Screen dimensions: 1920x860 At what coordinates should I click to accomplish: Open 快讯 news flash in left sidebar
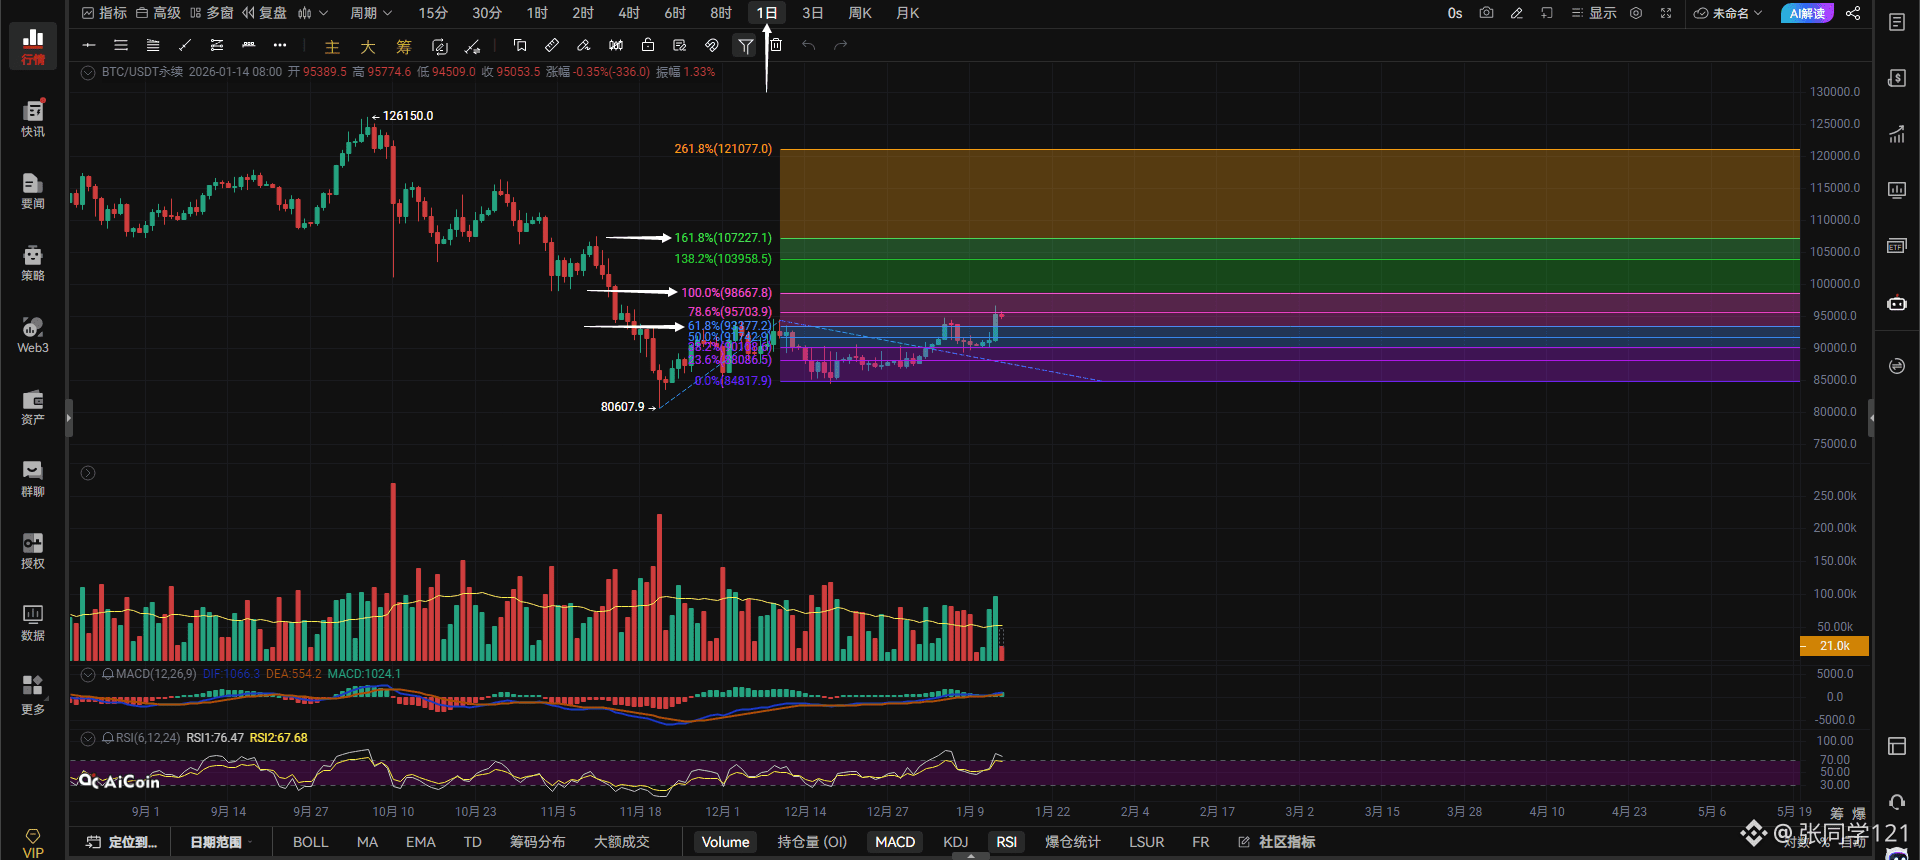pyautogui.click(x=33, y=118)
